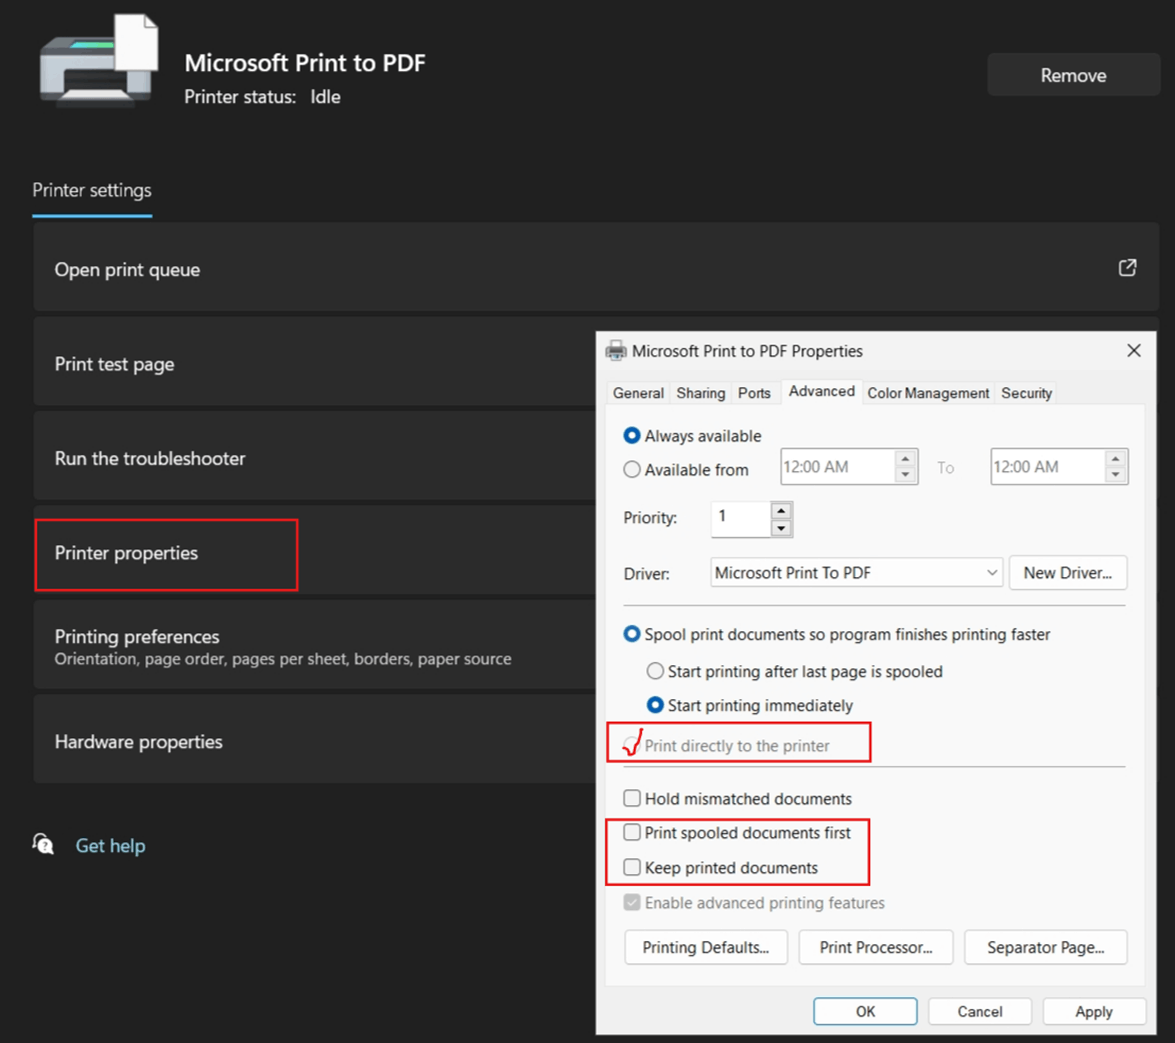Click the printer icon in Properties title bar

[616, 351]
